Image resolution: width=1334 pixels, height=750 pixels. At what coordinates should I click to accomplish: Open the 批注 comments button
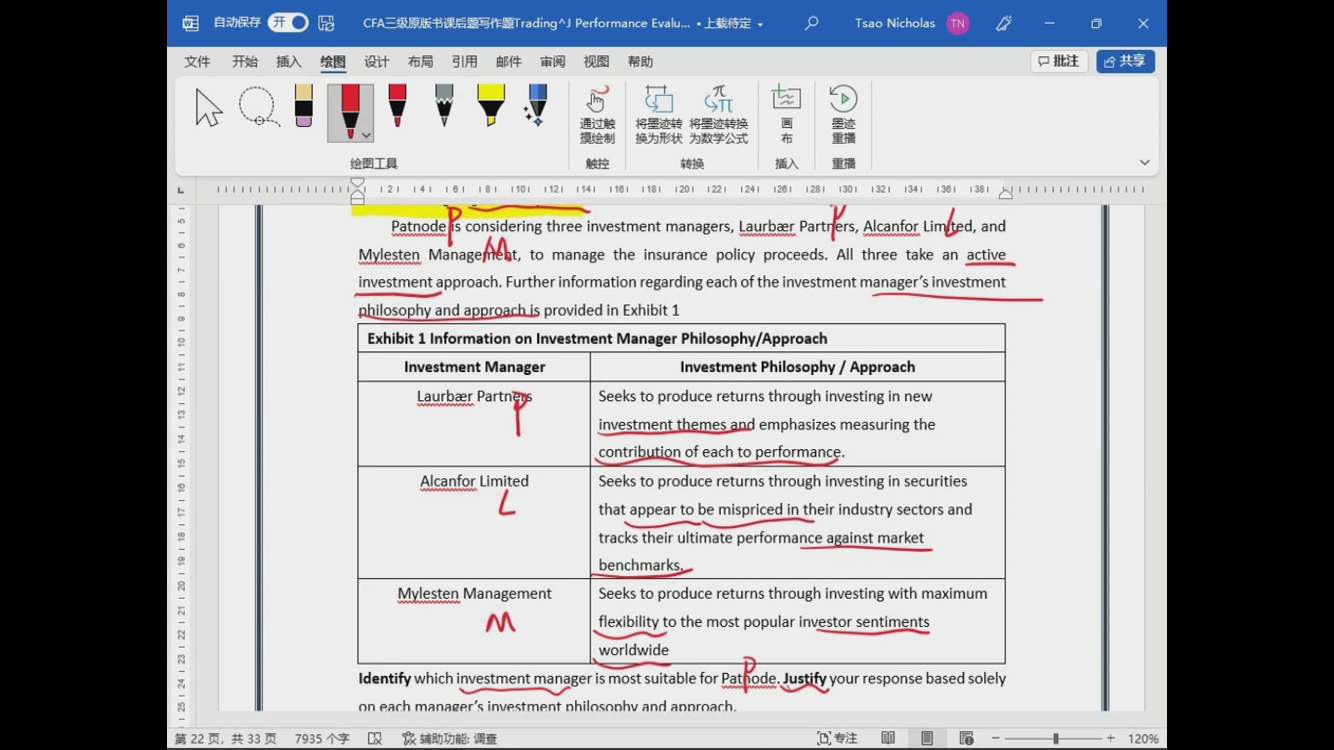(x=1058, y=62)
